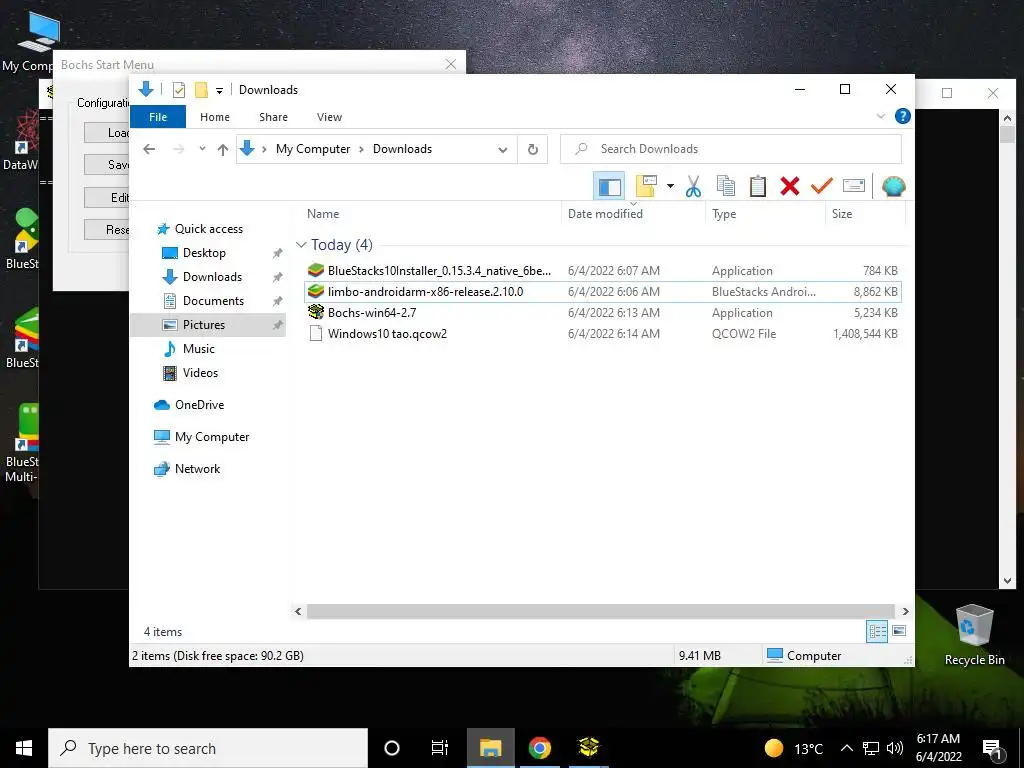1024x768 pixels.
Task: Open the Home ribbon tab
Action: coord(215,117)
